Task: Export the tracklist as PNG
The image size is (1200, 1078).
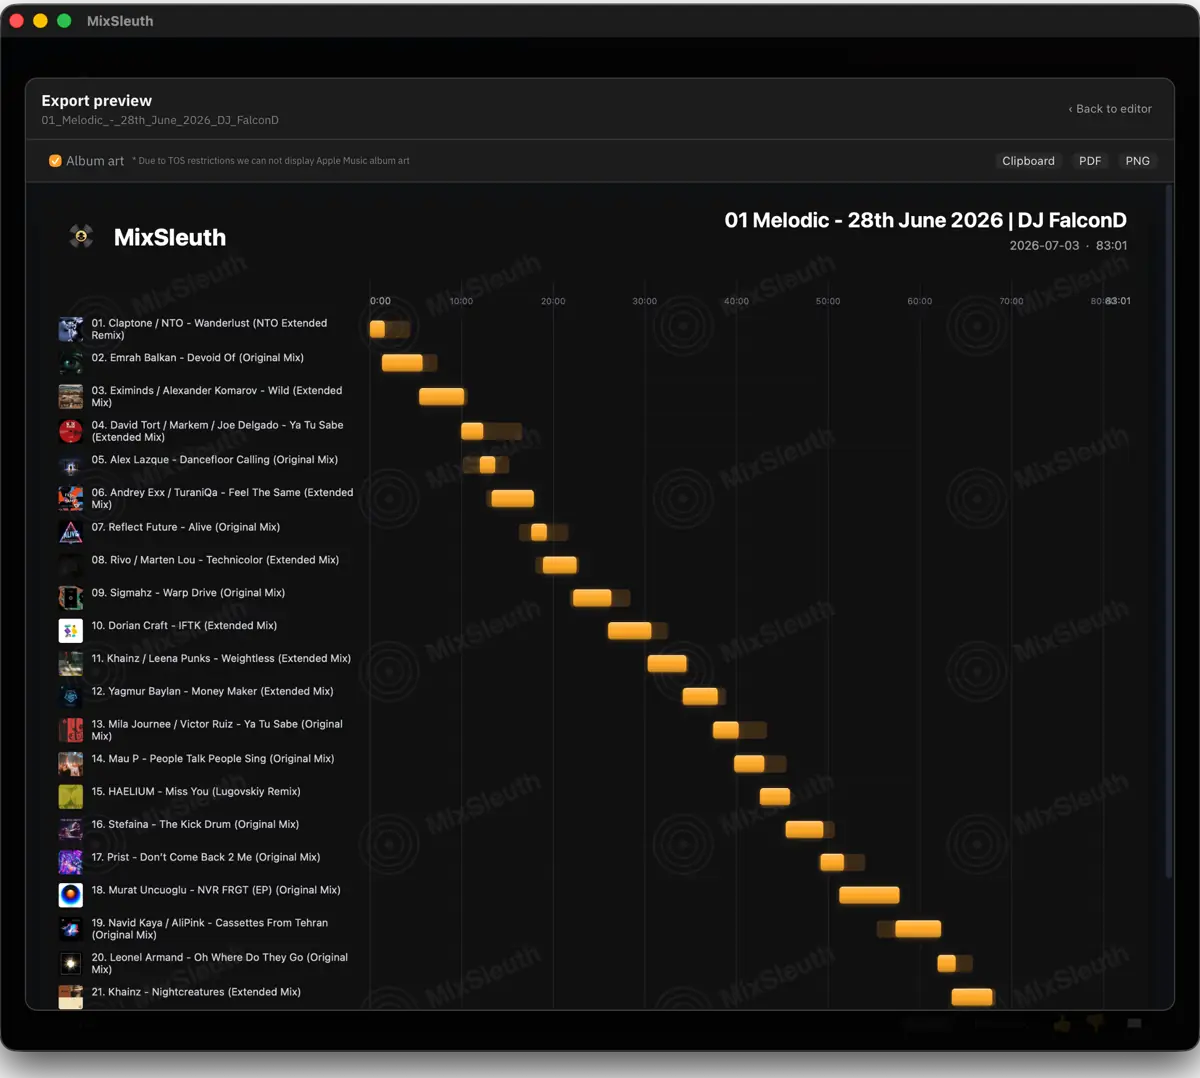Action: [1137, 161]
